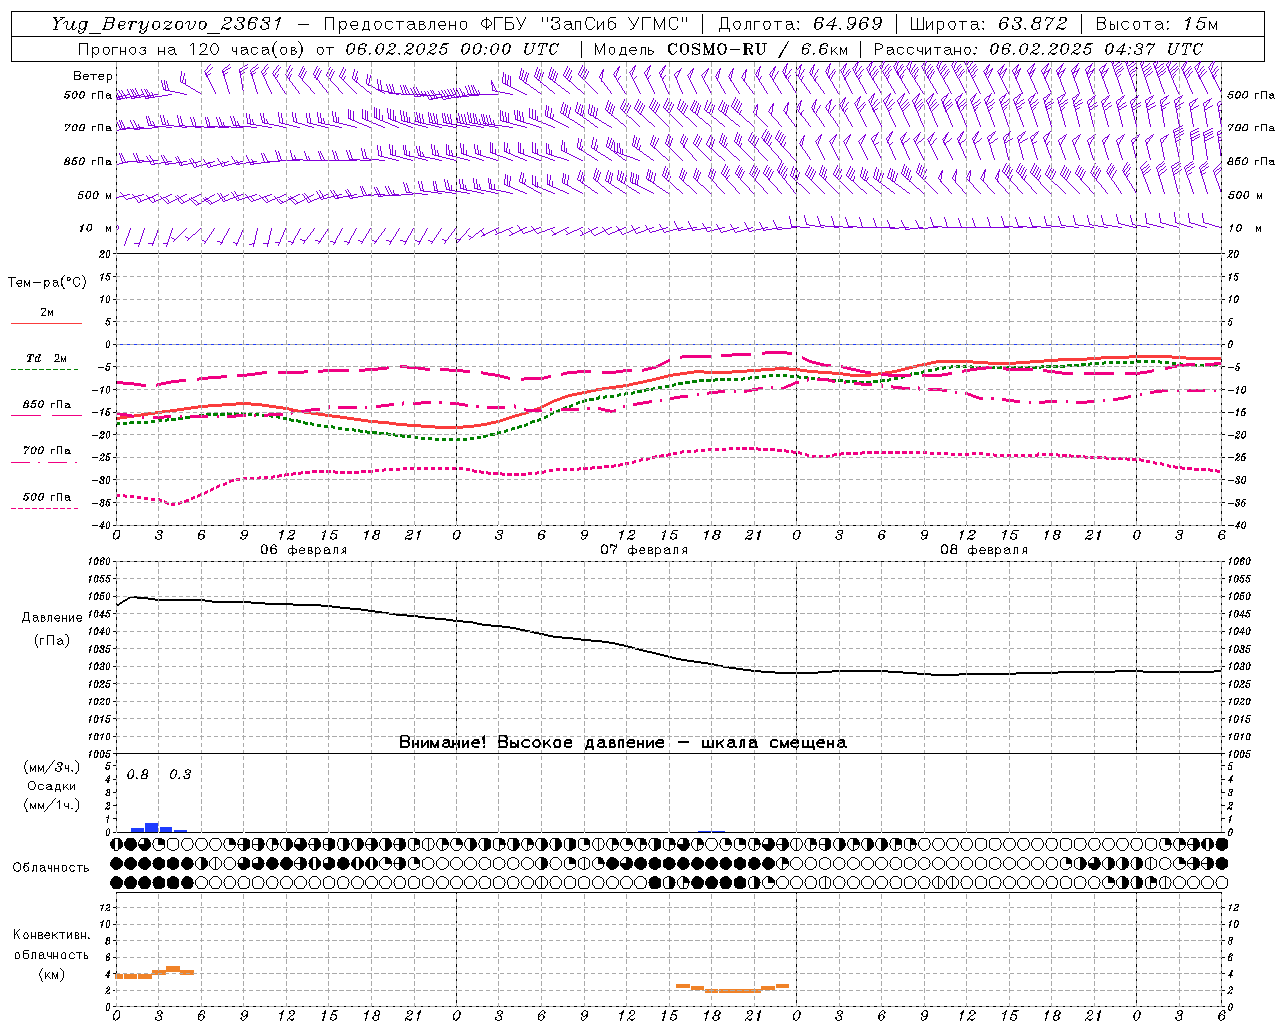Click the station title Yug_Beryozovo_23631

tap(167, 24)
